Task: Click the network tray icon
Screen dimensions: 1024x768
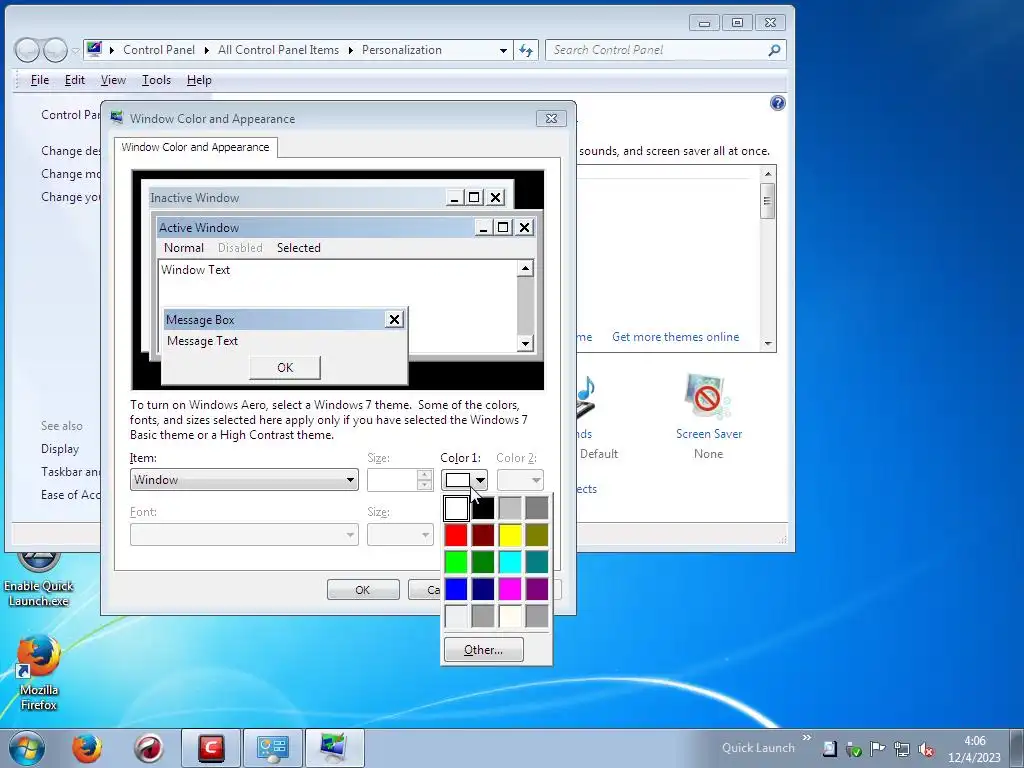Action: click(902, 749)
